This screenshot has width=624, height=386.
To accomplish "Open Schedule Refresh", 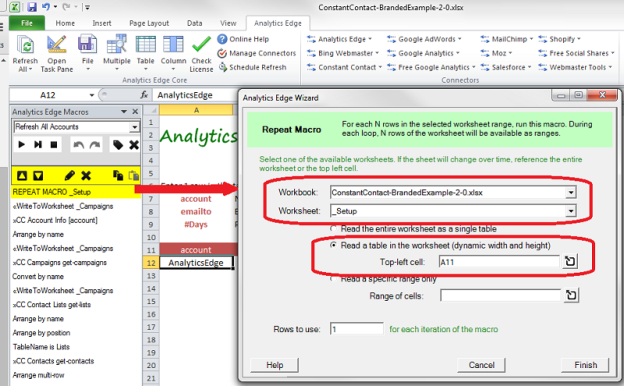I will point(252,67).
